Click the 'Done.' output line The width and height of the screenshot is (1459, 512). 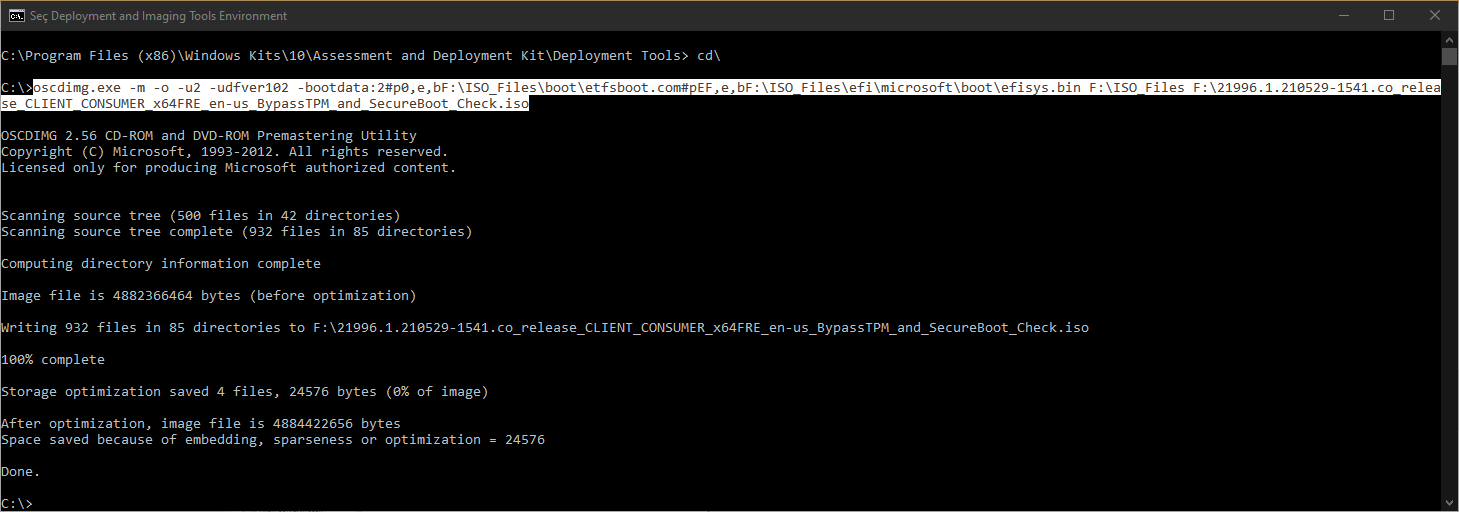[21, 471]
